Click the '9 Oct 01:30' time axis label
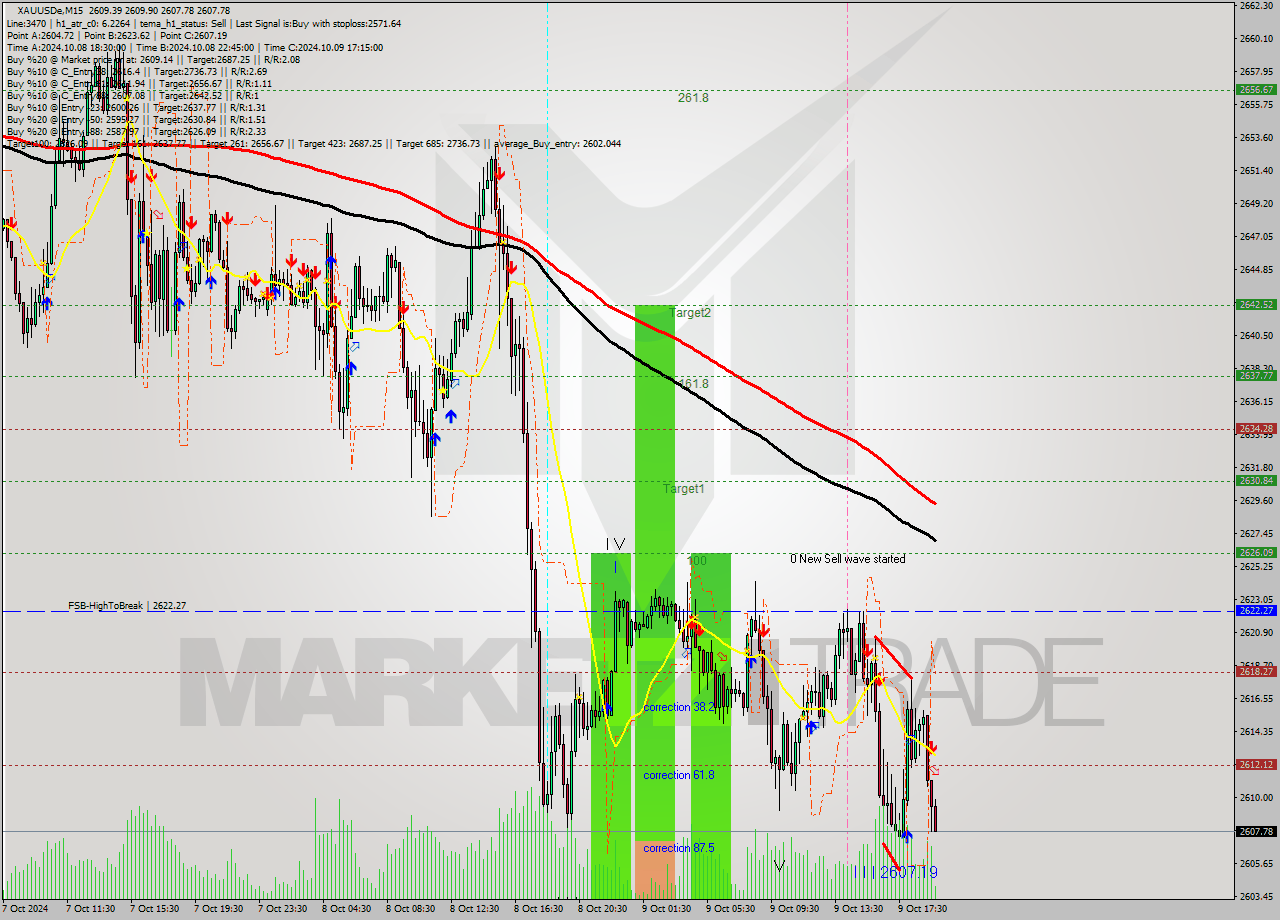This screenshot has height=920, width=1280. pyautogui.click(x=667, y=909)
